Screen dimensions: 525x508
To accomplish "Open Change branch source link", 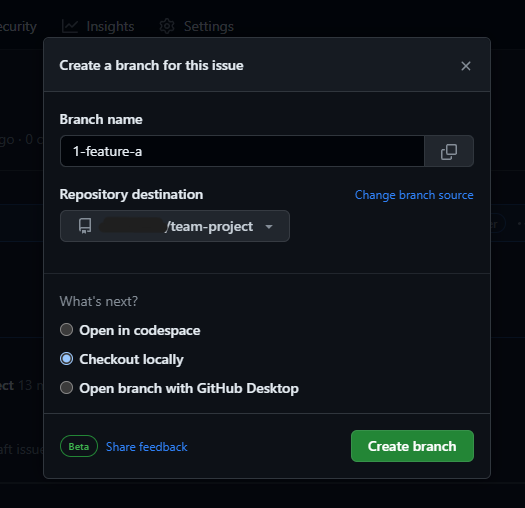I will (414, 195).
